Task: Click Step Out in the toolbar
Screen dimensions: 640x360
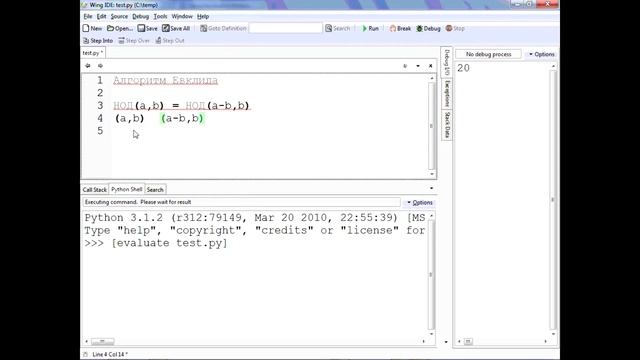Action: coord(170,40)
